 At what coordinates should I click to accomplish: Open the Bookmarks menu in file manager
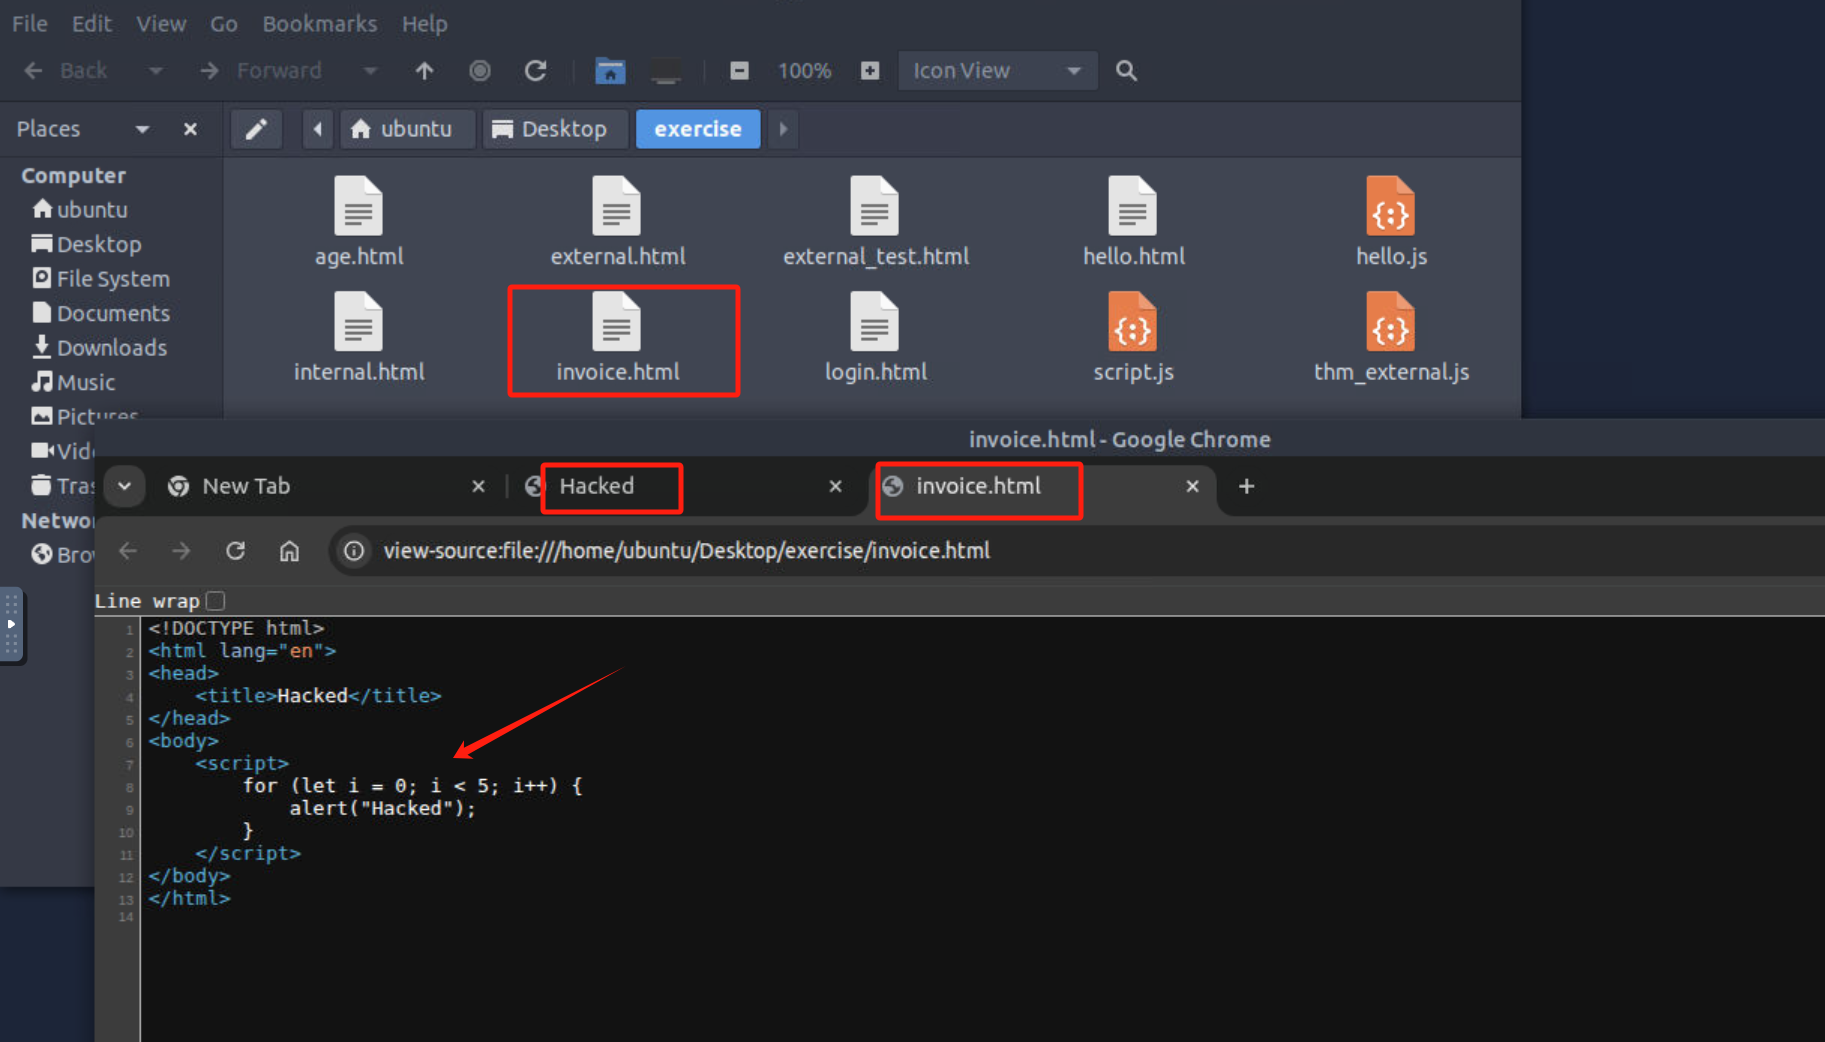(x=319, y=23)
